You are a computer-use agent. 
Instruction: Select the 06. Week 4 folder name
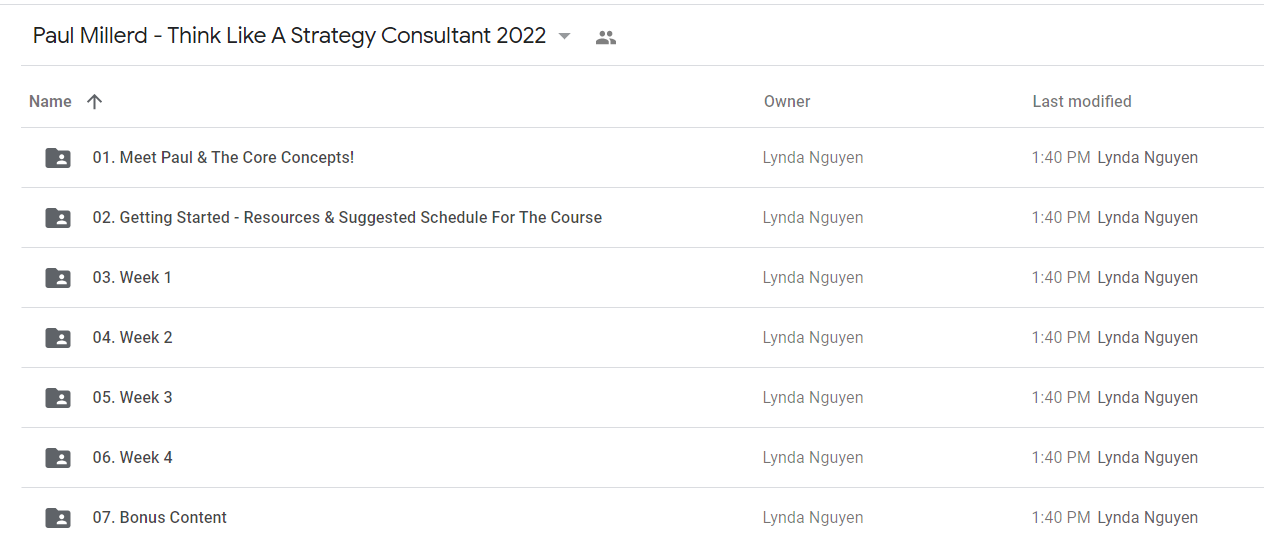click(132, 457)
